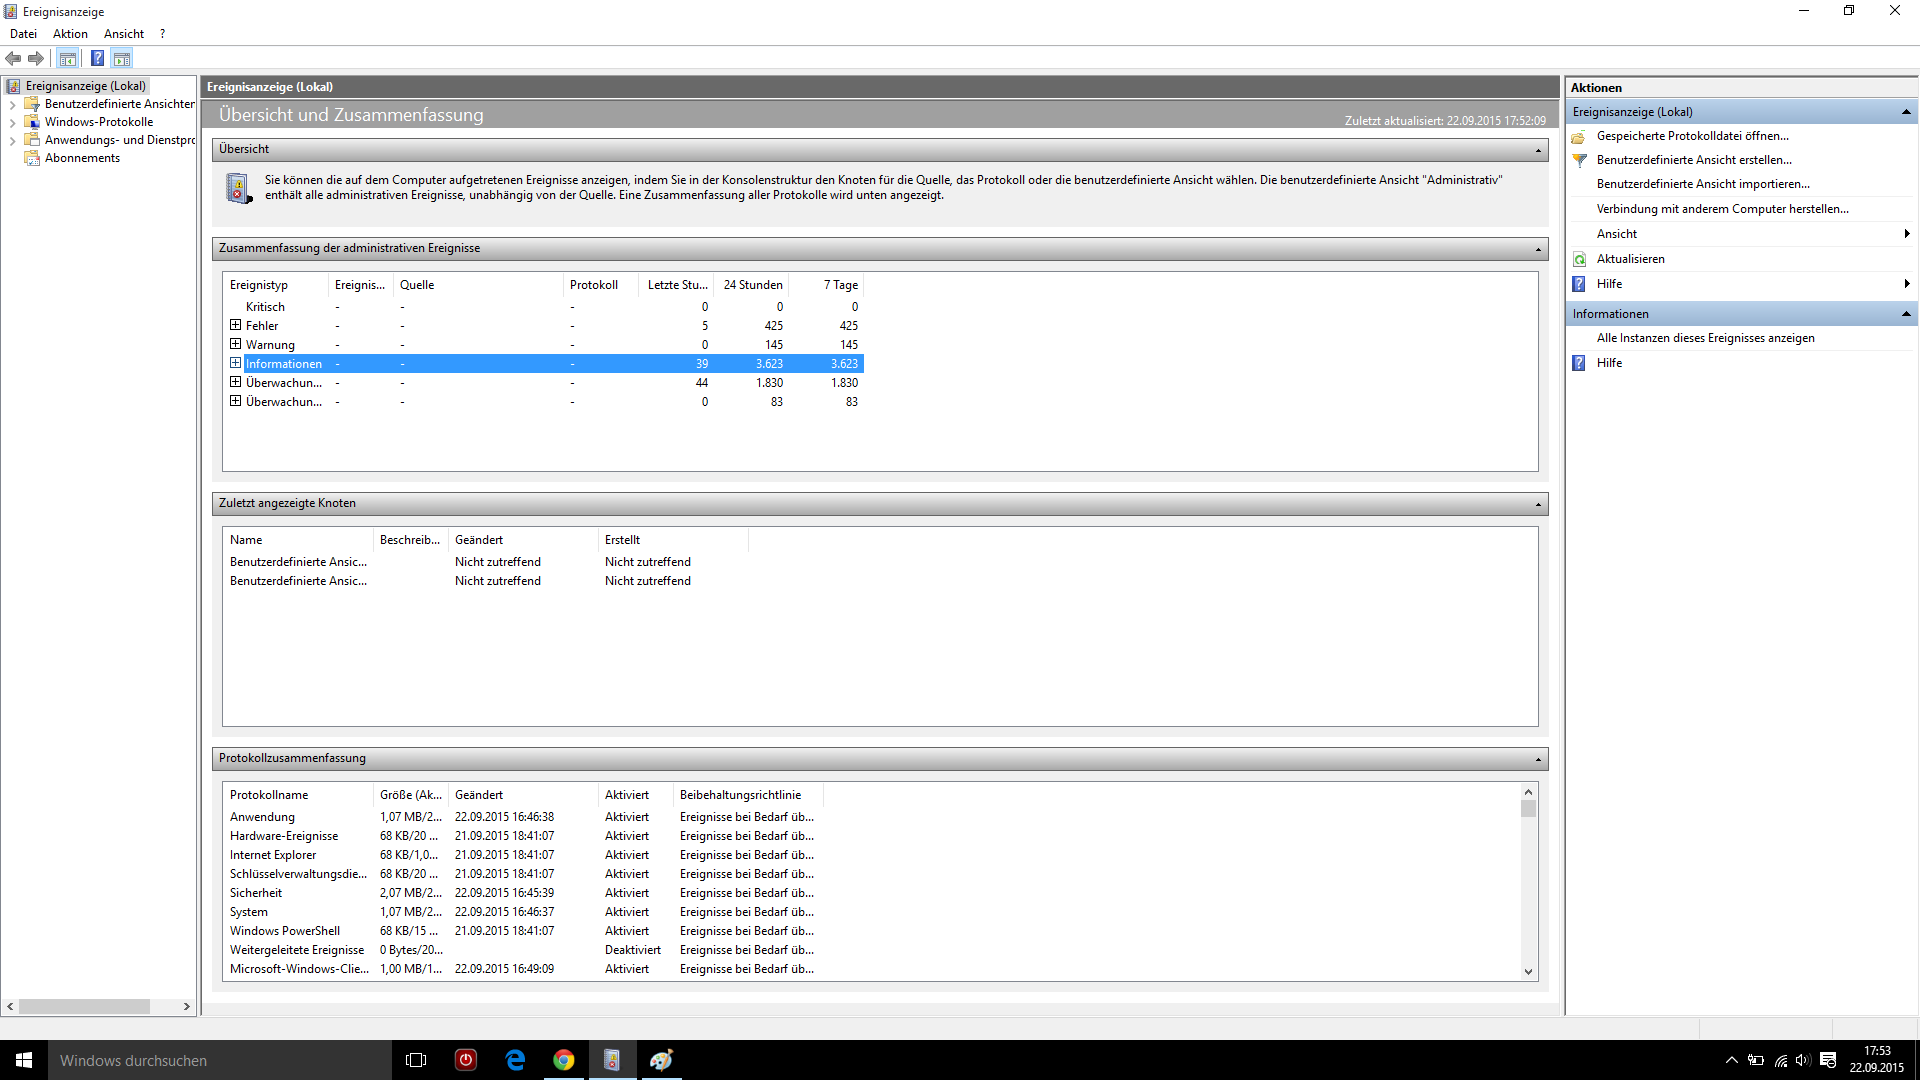Toggle the action pane toolbar icon
The image size is (1920, 1080).
pos(122,58)
